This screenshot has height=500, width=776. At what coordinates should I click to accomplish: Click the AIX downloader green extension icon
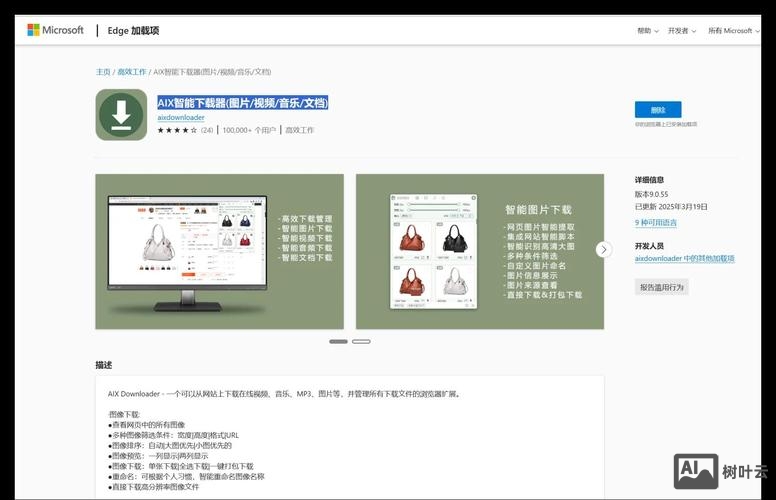point(121,115)
